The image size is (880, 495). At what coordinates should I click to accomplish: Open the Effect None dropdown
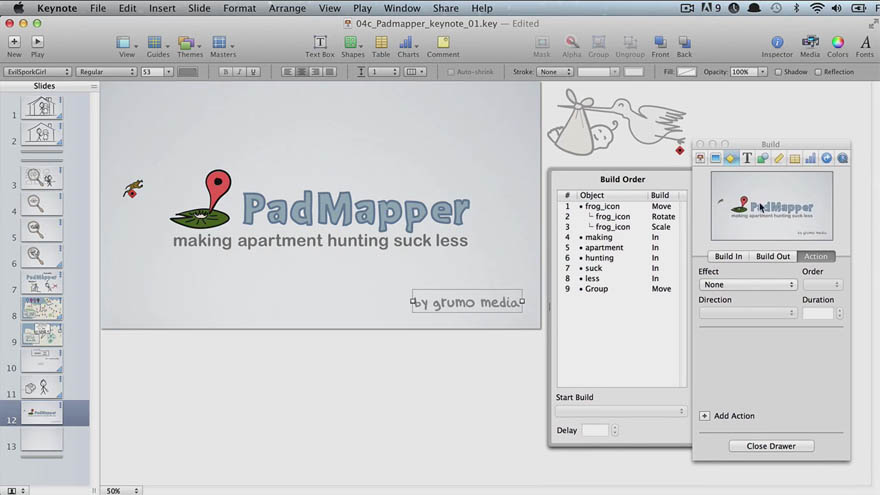(x=748, y=285)
